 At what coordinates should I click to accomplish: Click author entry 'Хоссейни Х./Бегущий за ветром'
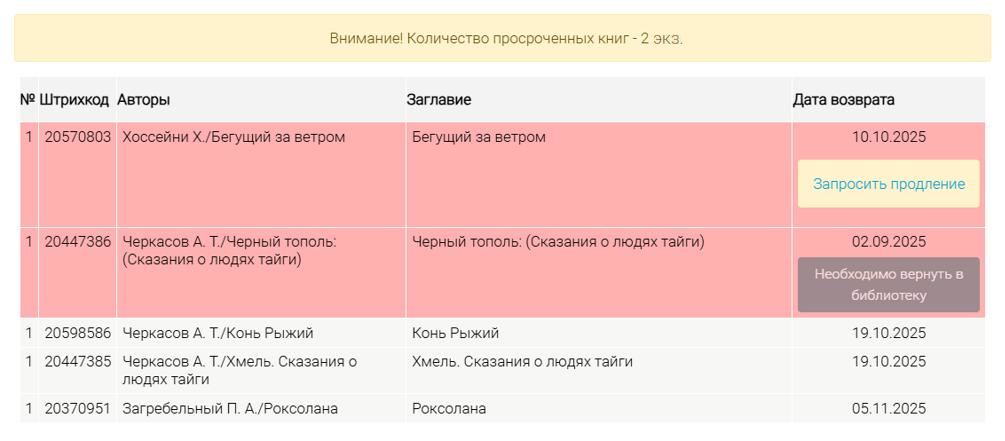coord(233,137)
